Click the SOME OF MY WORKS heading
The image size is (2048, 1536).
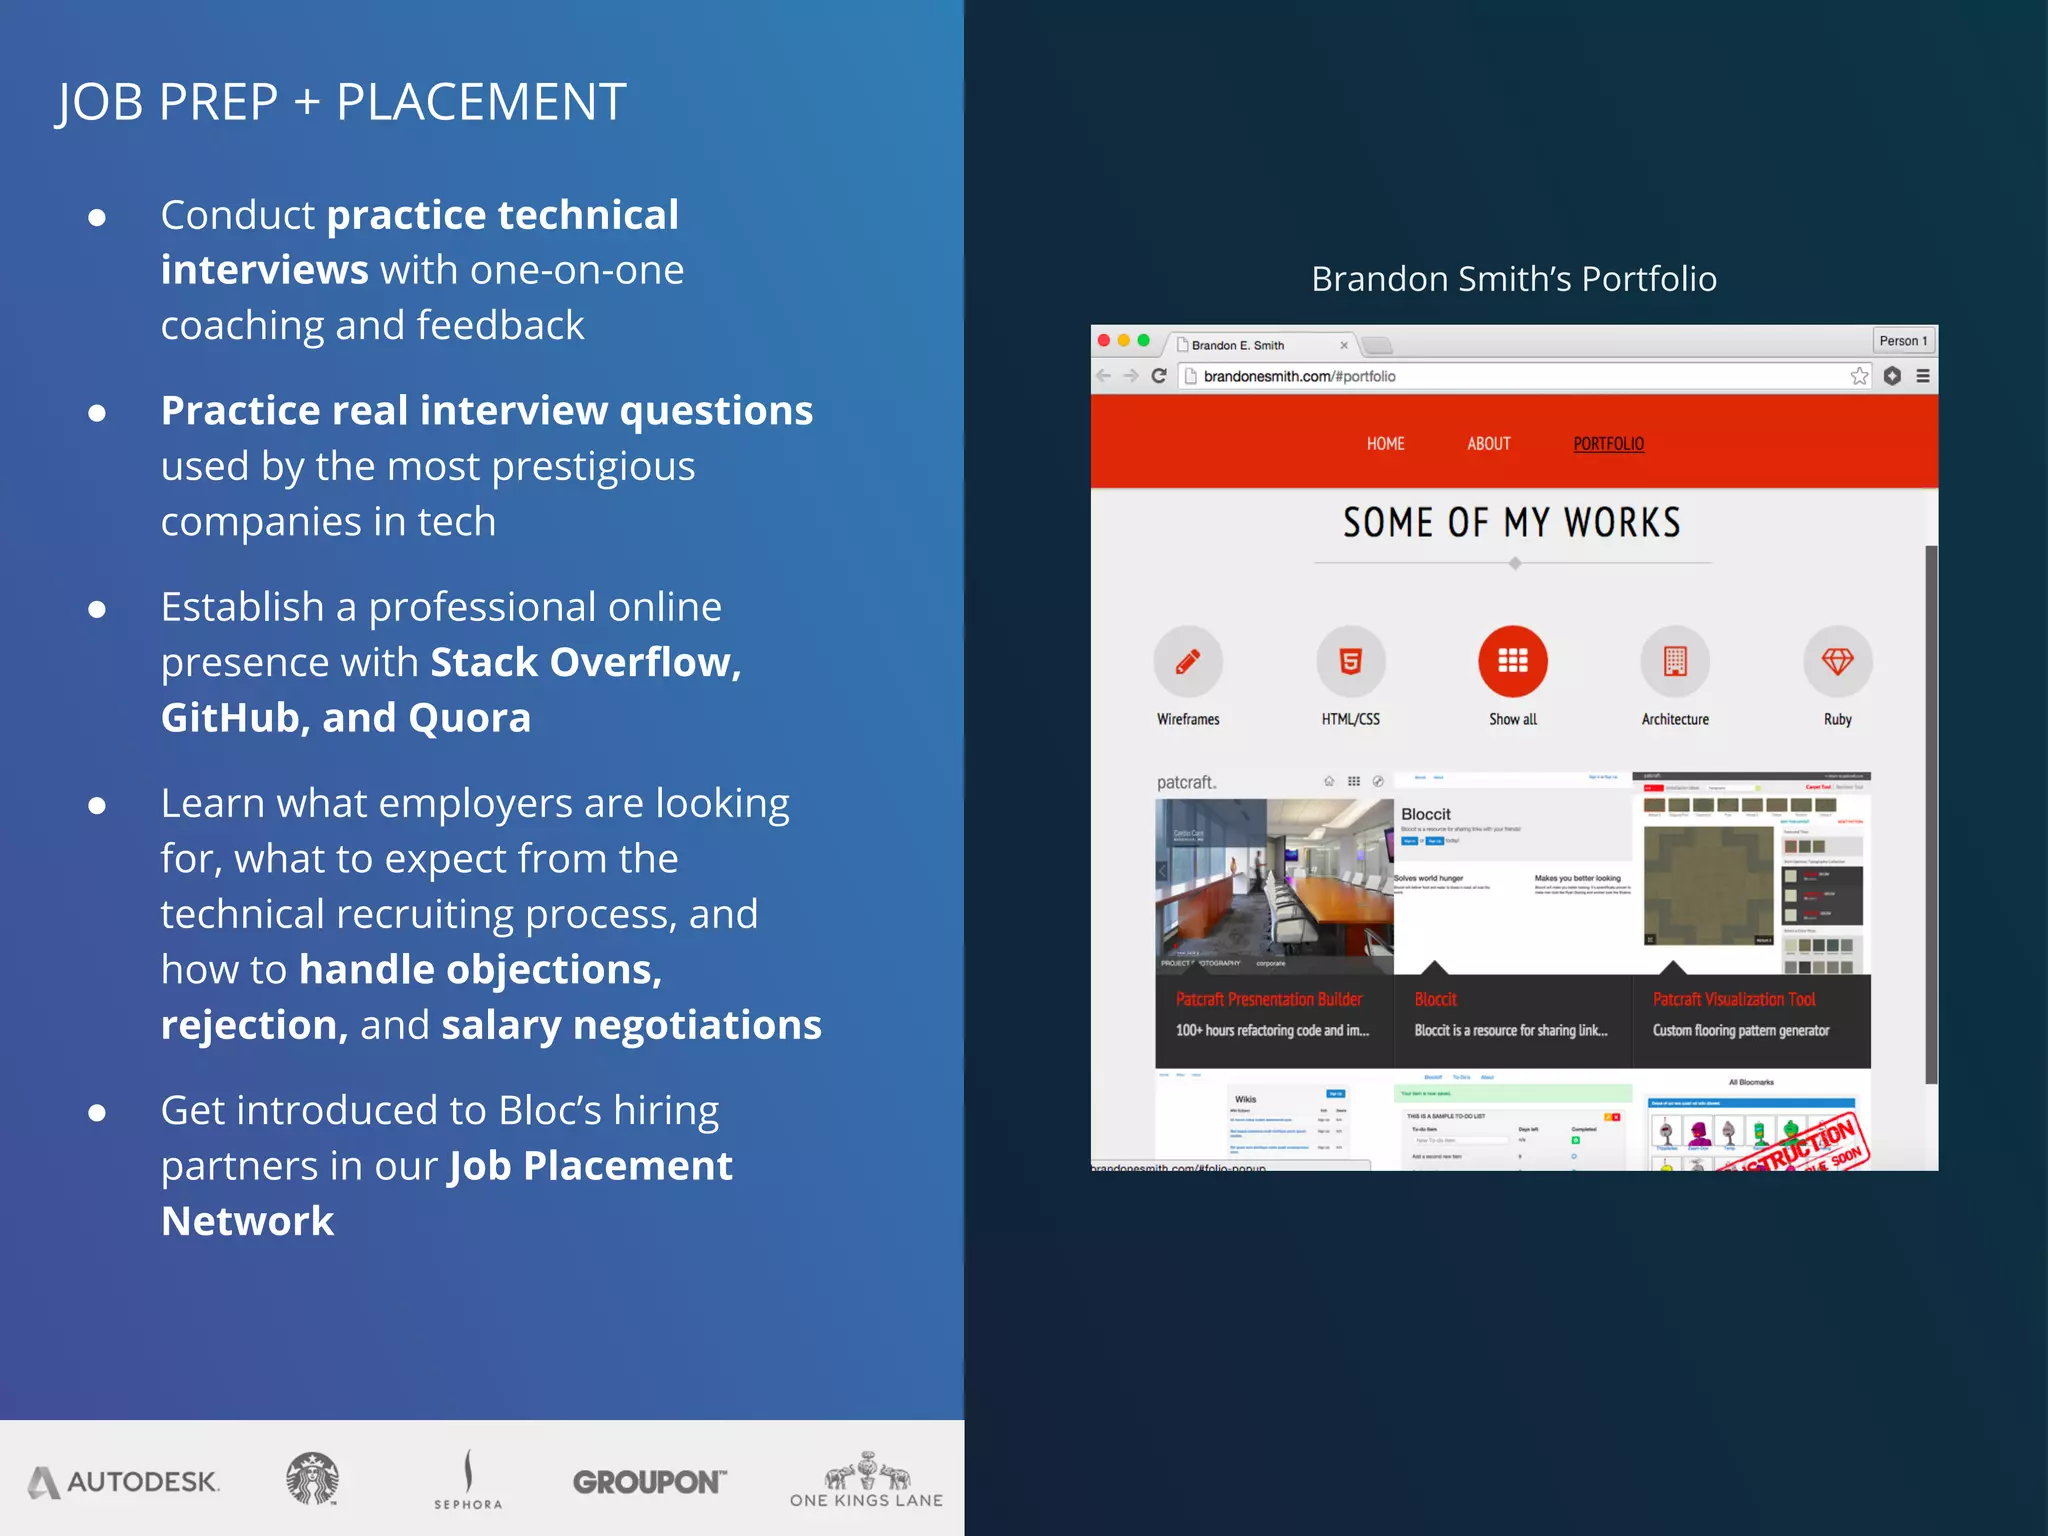(x=1512, y=522)
